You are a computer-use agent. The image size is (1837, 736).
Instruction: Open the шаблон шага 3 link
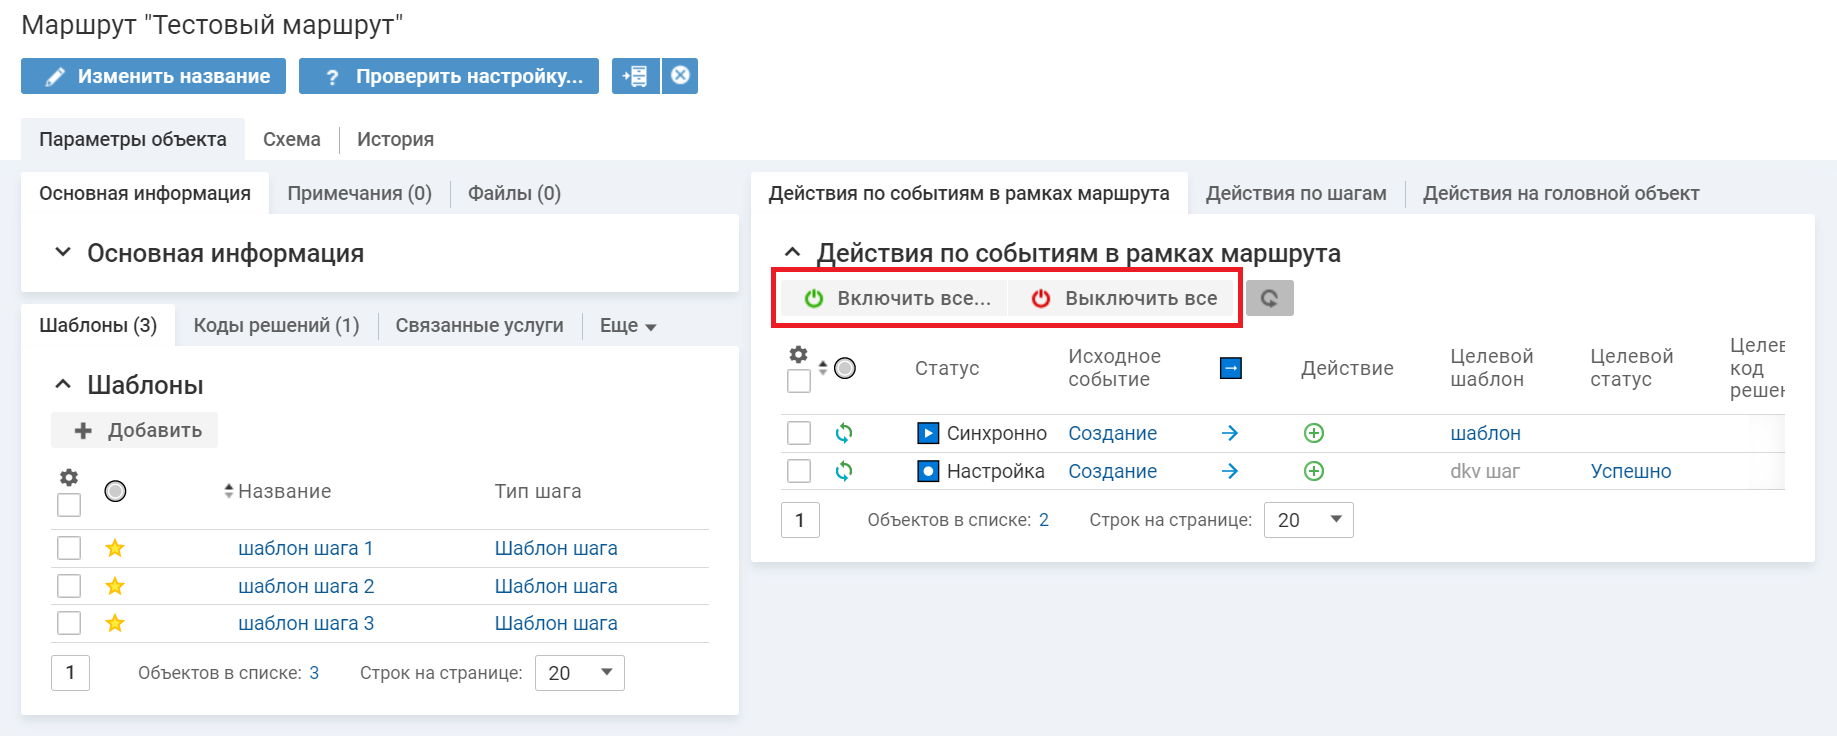pyautogui.click(x=306, y=623)
